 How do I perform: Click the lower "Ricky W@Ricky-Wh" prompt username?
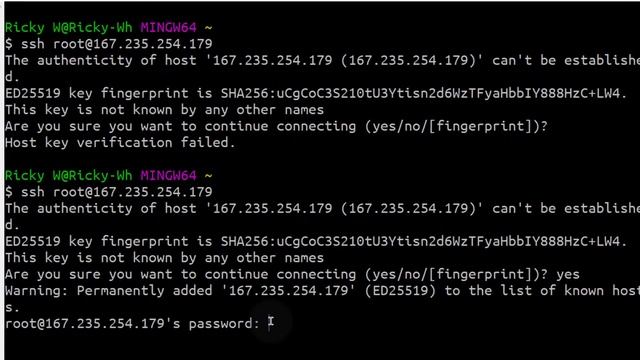click(69, 176)
